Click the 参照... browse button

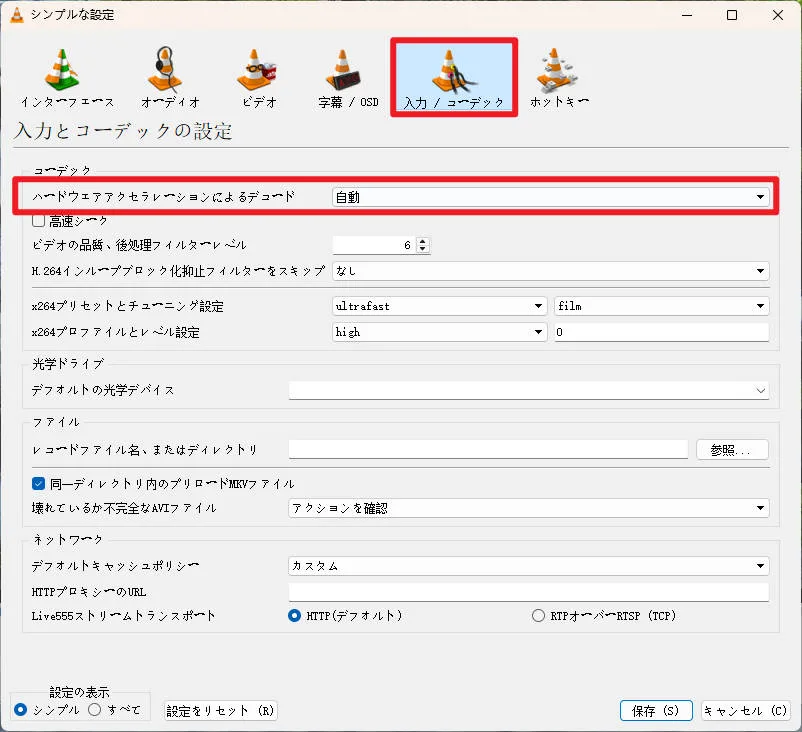732,450
